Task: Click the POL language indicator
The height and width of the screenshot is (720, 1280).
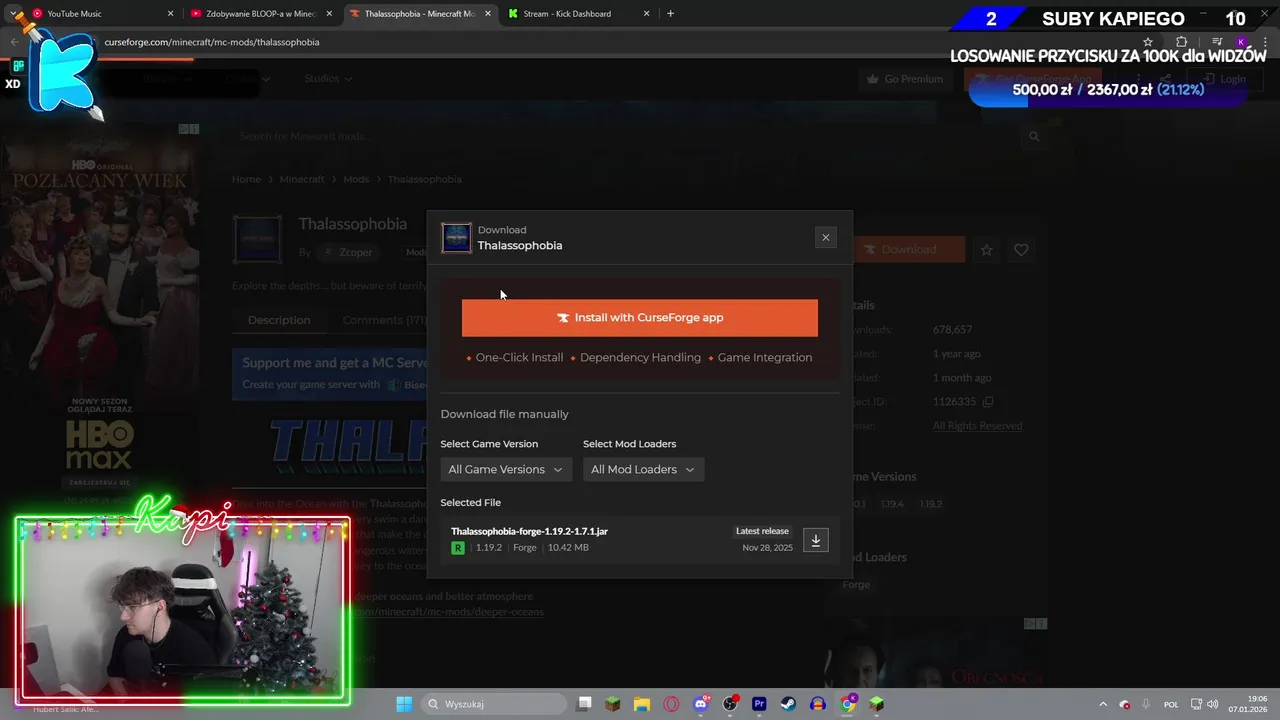Action: 1171,704
